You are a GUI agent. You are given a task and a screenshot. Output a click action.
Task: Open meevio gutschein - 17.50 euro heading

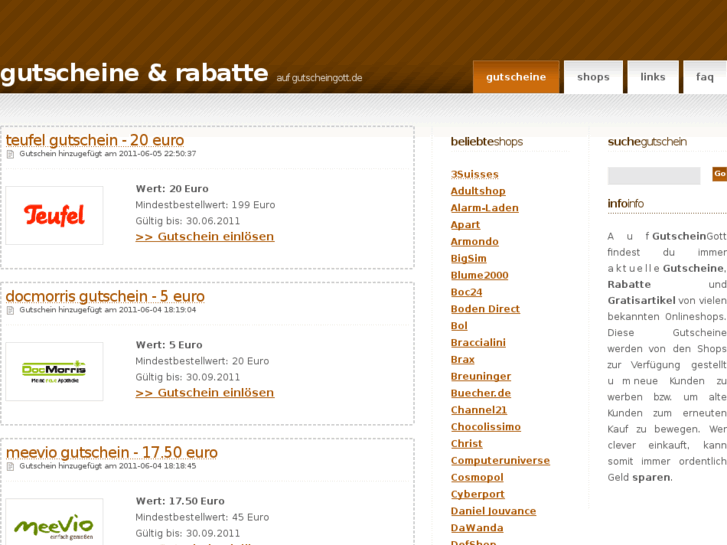coord(112,452)
